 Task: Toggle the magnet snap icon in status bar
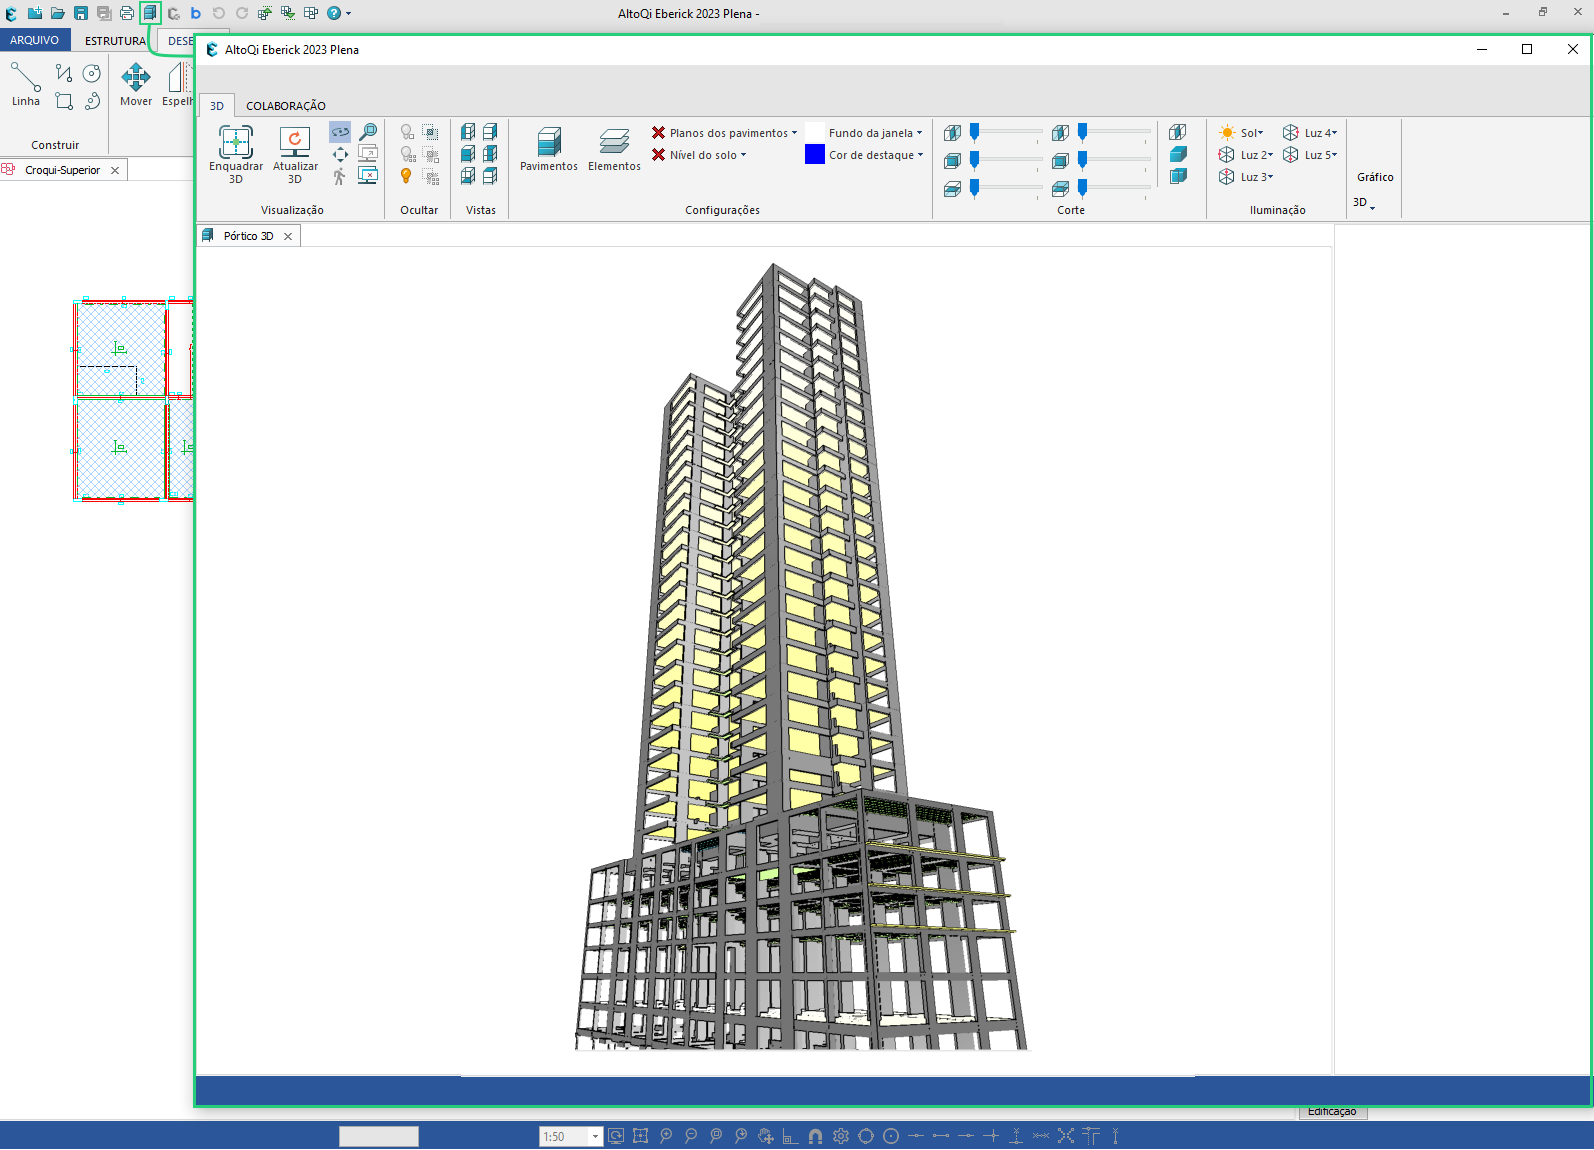point(815,1136)
